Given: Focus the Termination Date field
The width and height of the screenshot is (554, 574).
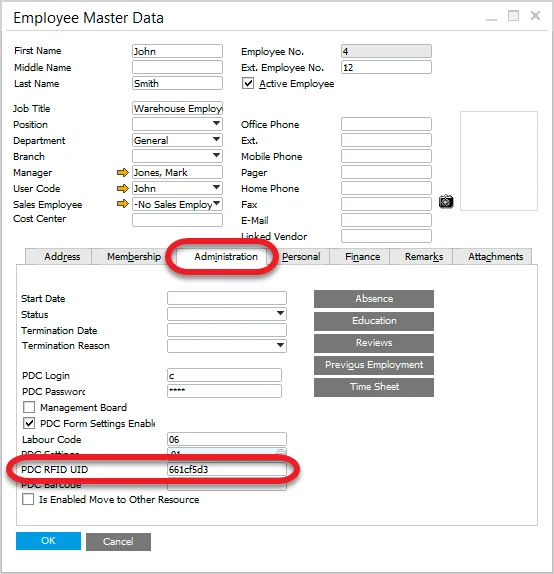Looking at the screenshot, I should point(227,330).
